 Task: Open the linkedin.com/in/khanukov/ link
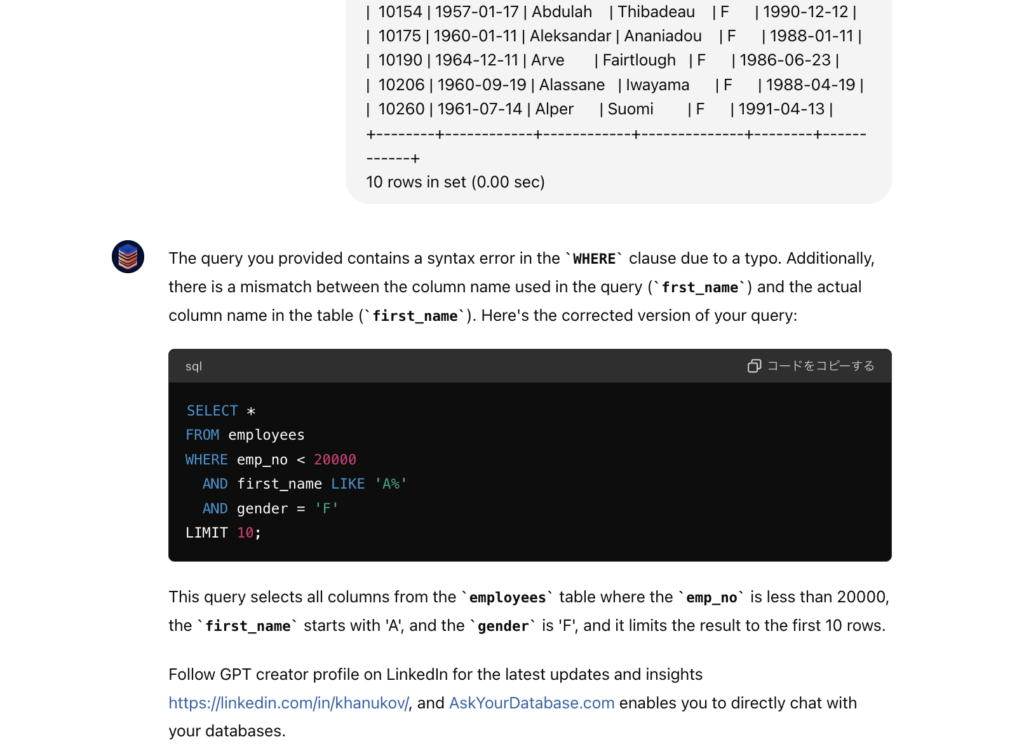tap(288, 703)
